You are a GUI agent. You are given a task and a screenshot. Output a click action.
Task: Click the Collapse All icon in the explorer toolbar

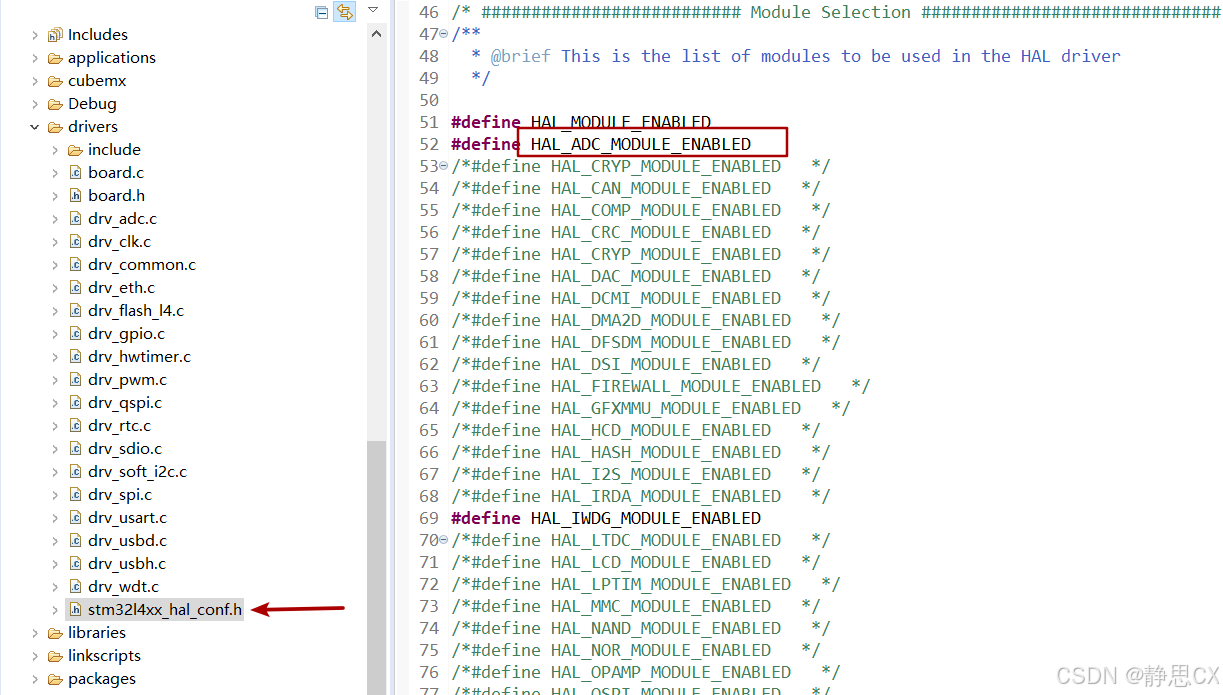point(321,12)
